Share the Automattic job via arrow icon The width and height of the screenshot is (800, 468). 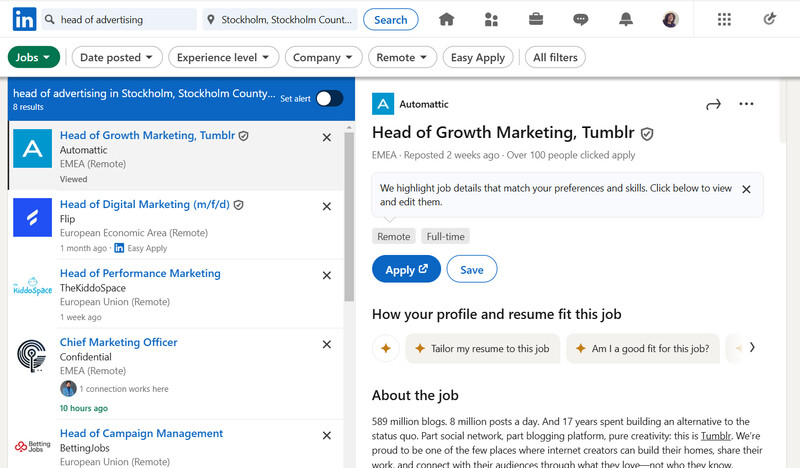pyautogui.click(x=713, y=105)
